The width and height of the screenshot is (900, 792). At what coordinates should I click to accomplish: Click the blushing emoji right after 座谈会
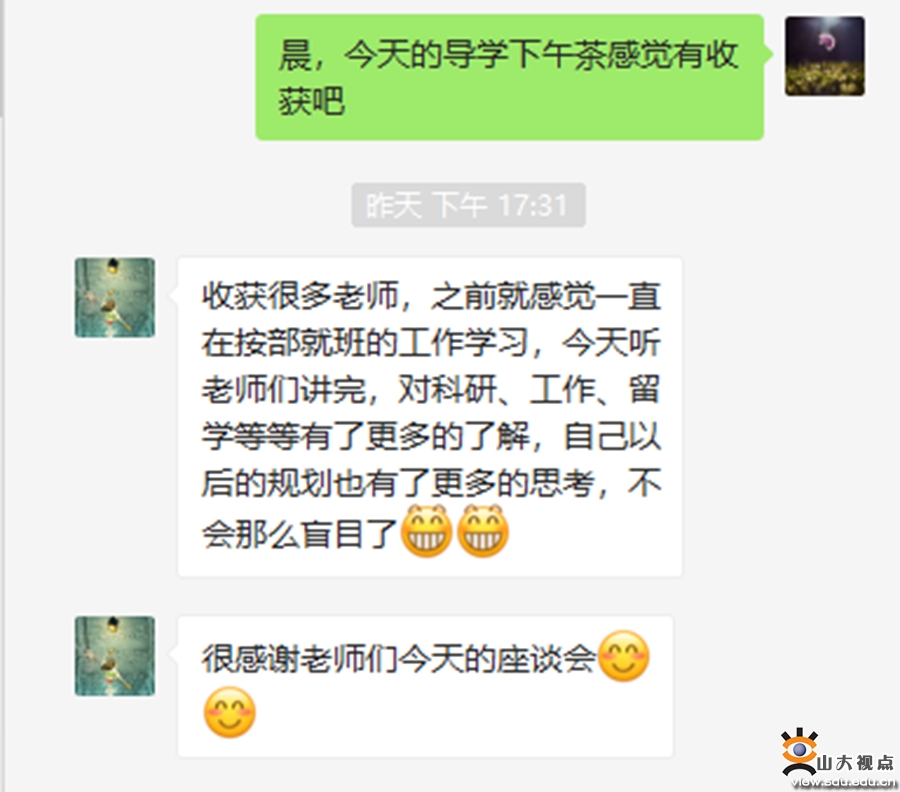623,656
